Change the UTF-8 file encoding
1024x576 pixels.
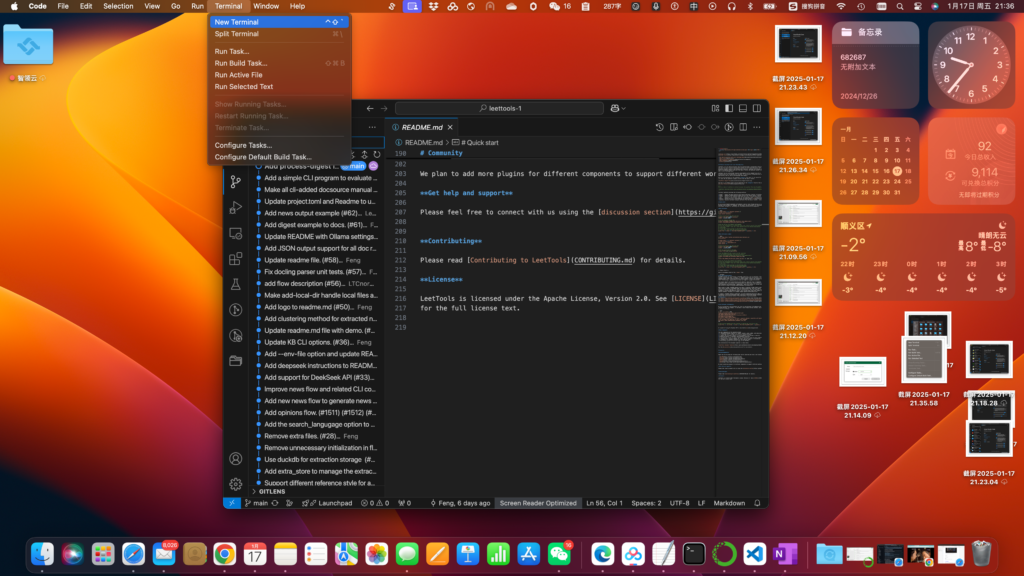pyautogui.click(x=679, y=503)
